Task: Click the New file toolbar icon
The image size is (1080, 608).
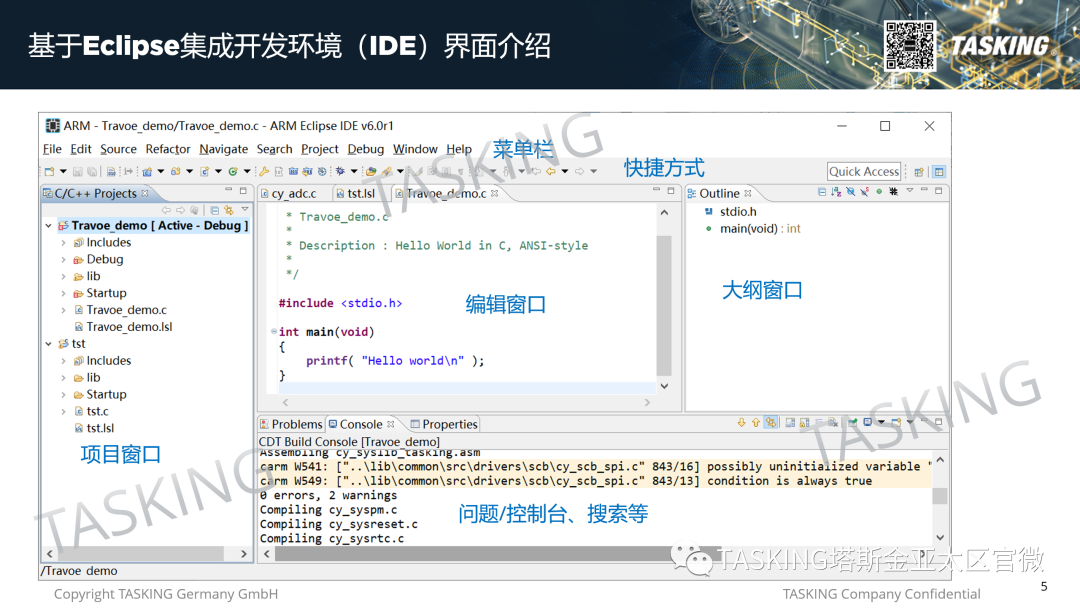Action: click(x=50, y=171)
